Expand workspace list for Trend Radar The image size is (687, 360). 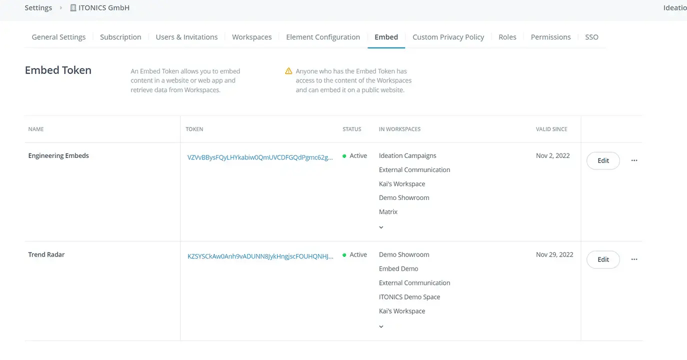pyautogui.click(x=381, y=326)
